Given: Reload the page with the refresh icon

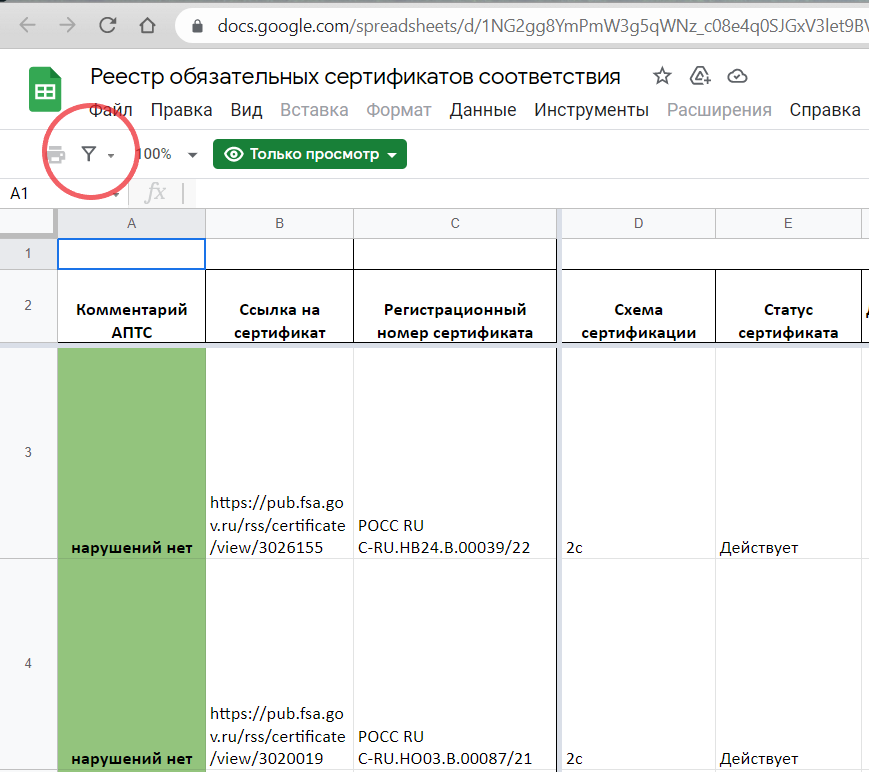Looking at the screenshot, I should [108, 25].
